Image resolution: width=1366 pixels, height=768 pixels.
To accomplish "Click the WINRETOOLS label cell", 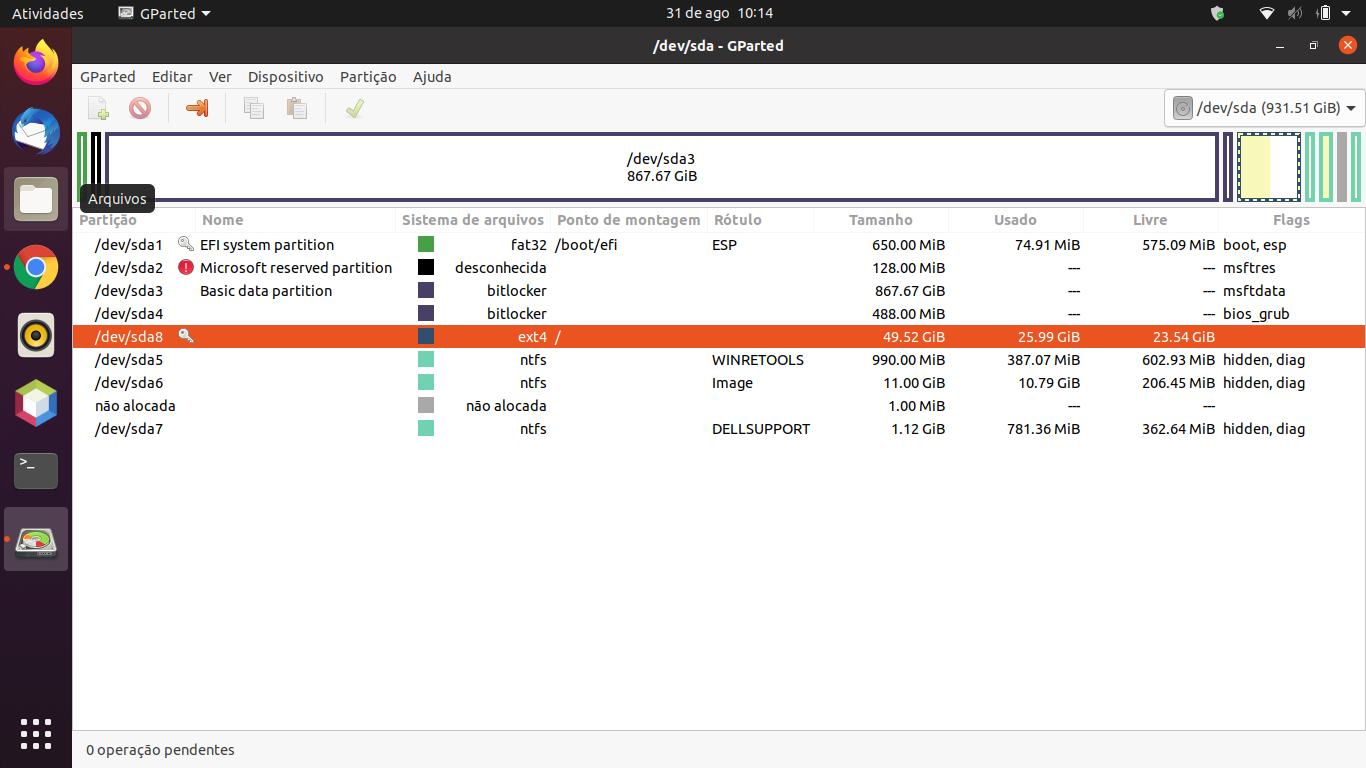I will click(758, 359).
